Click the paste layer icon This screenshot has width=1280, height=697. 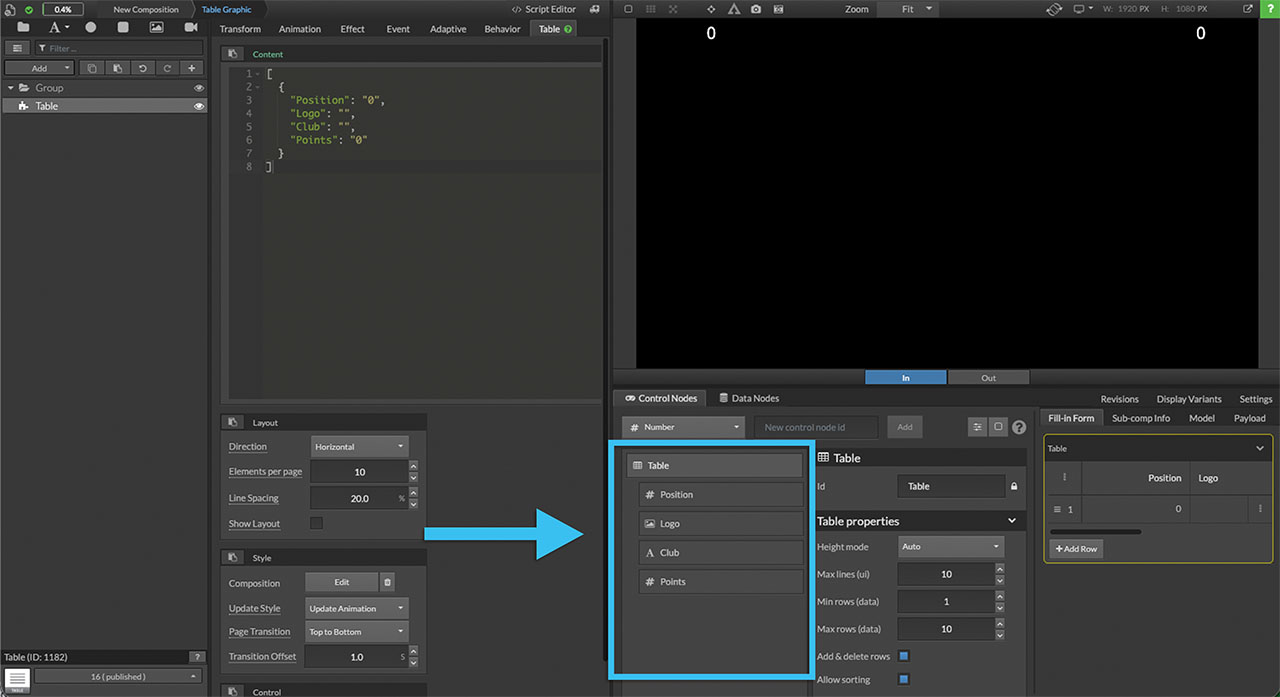[117, 68]
